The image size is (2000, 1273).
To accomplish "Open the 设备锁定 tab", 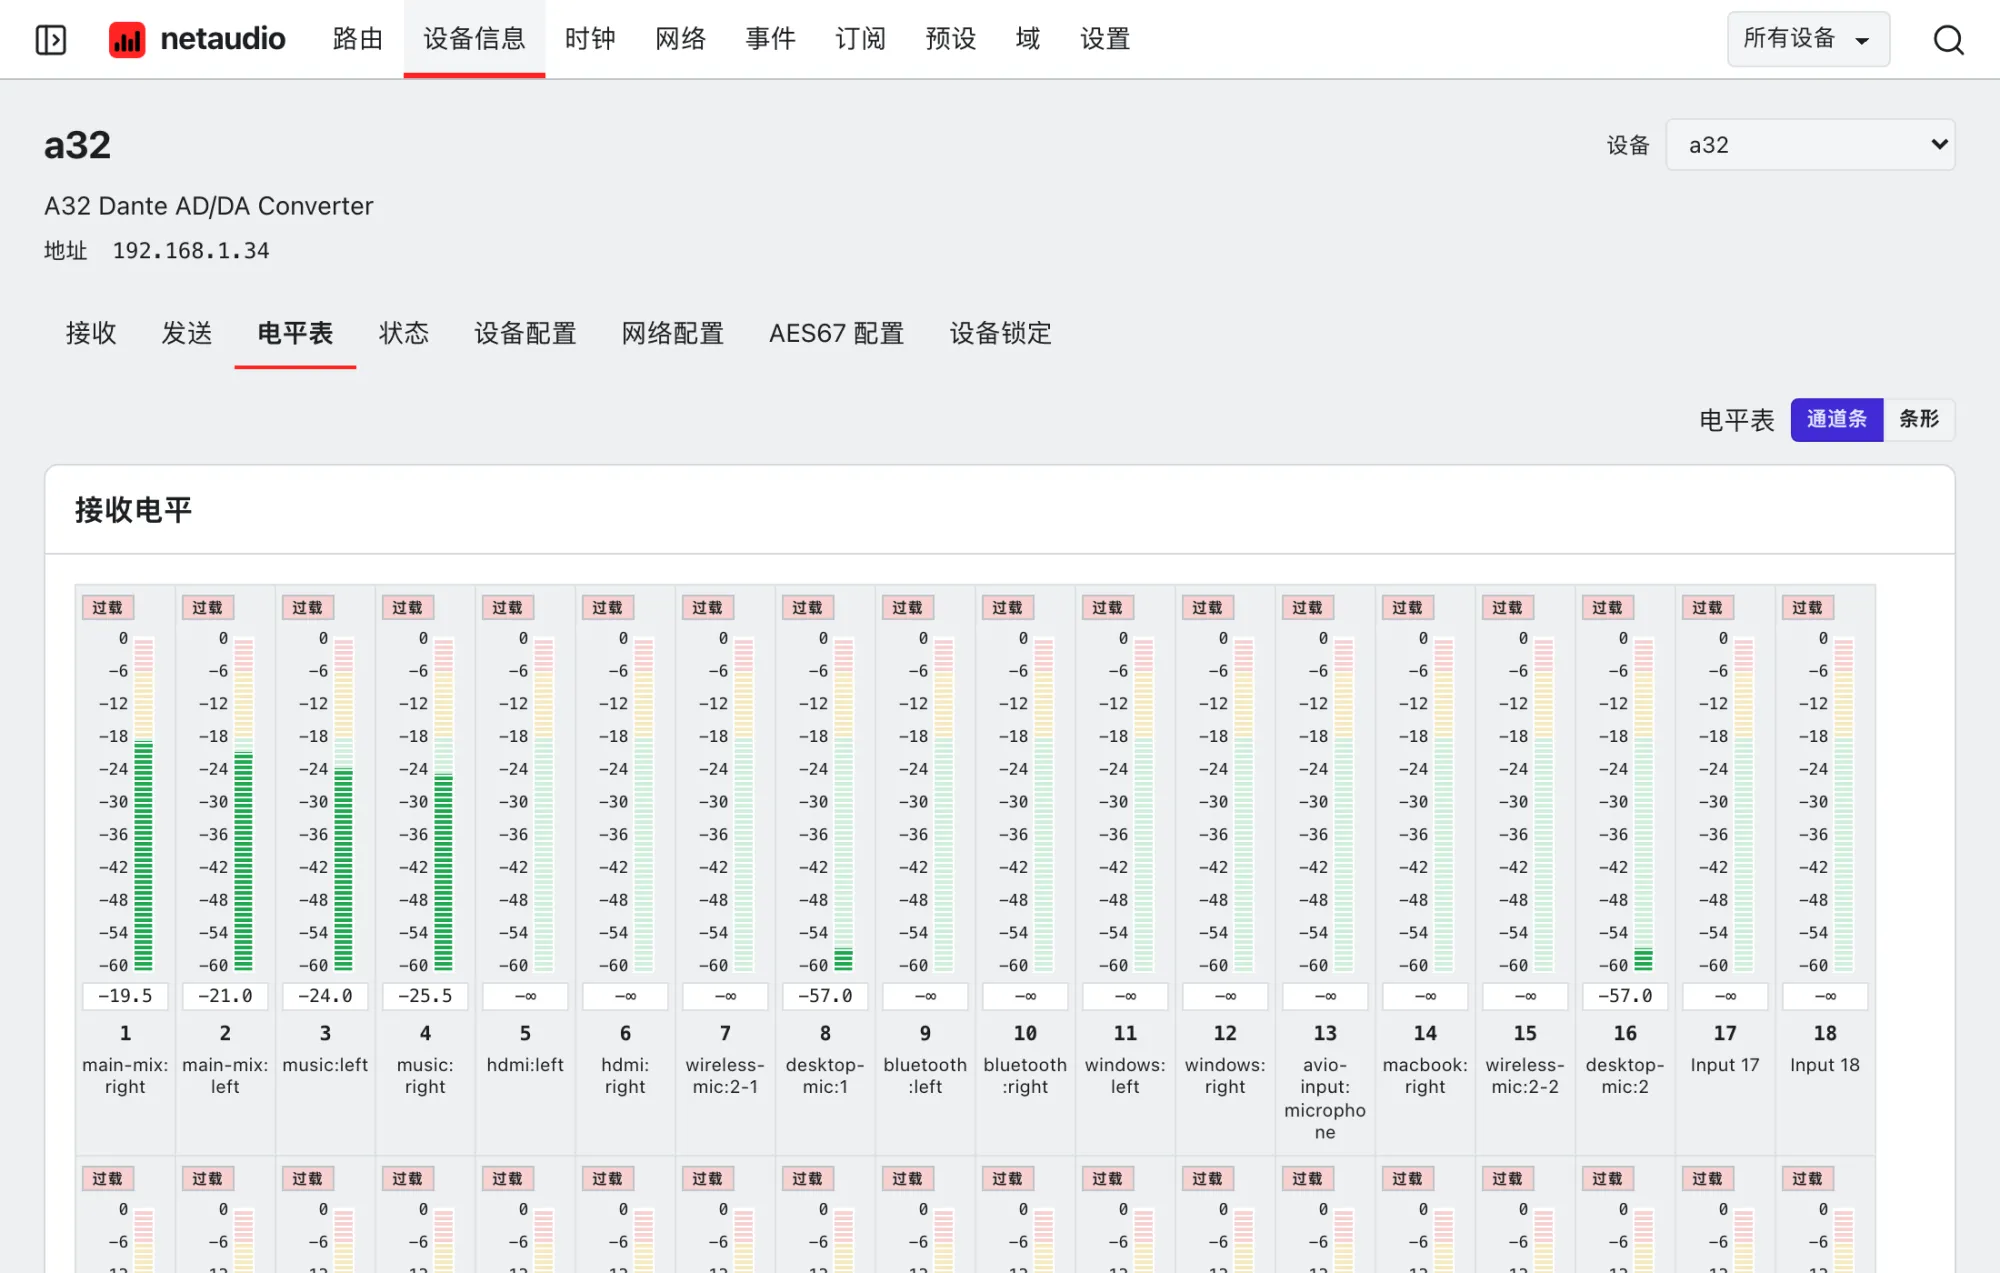I will click(x=1001, y=333).
